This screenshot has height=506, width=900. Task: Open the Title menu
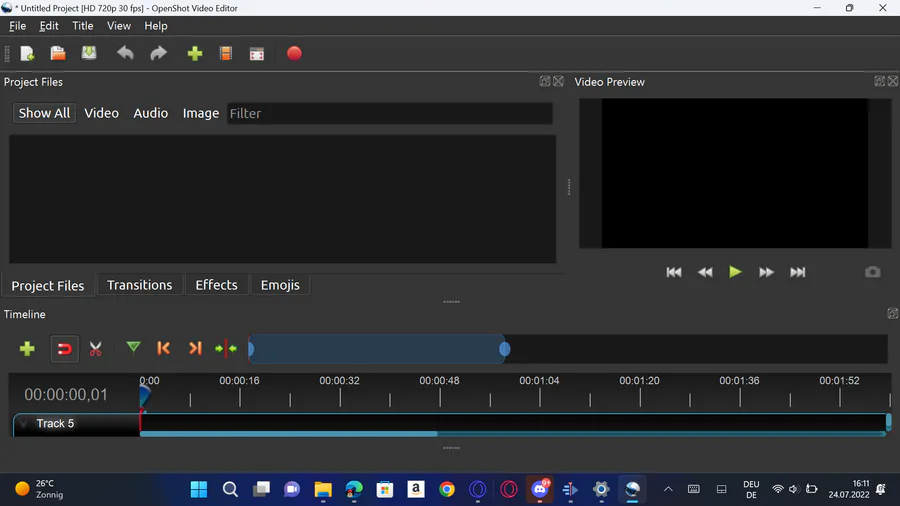point(83,26)
